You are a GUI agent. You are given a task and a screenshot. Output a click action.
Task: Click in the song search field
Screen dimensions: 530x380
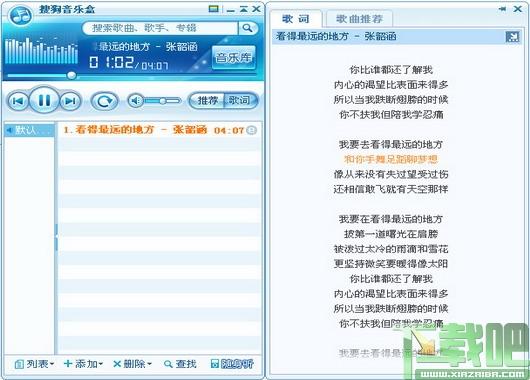(x=160, y=28)
